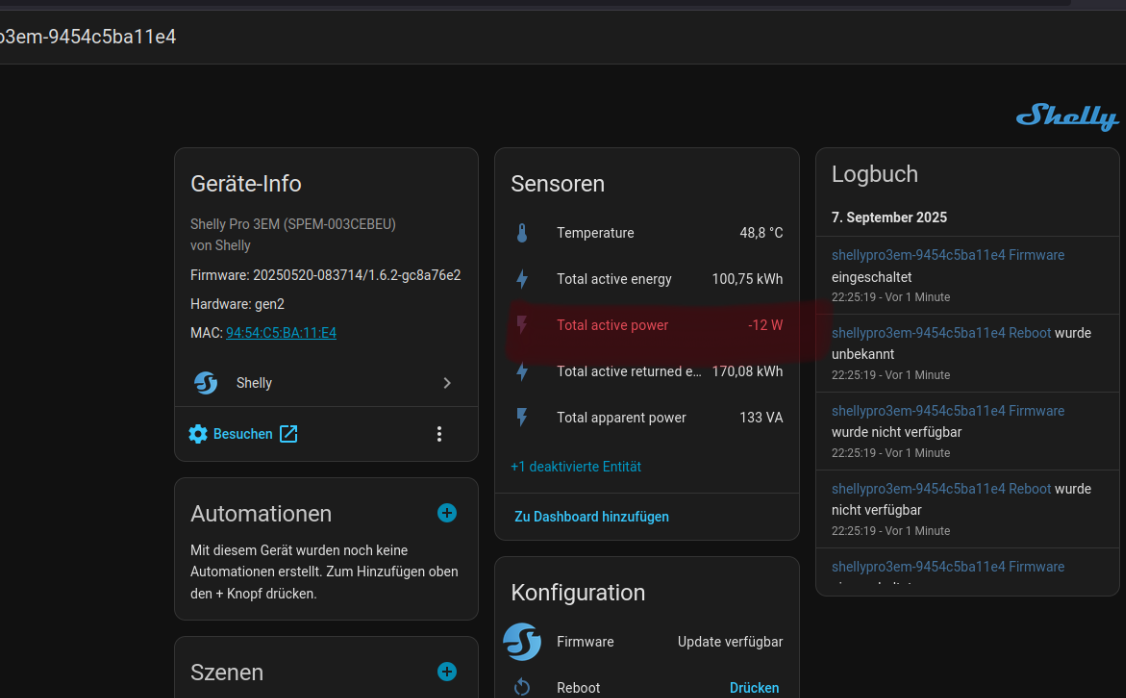Click the Update verfügbar firmware status
Image resolution: width=1126 pixels, height=698 pixels.
tap(730, 641)
